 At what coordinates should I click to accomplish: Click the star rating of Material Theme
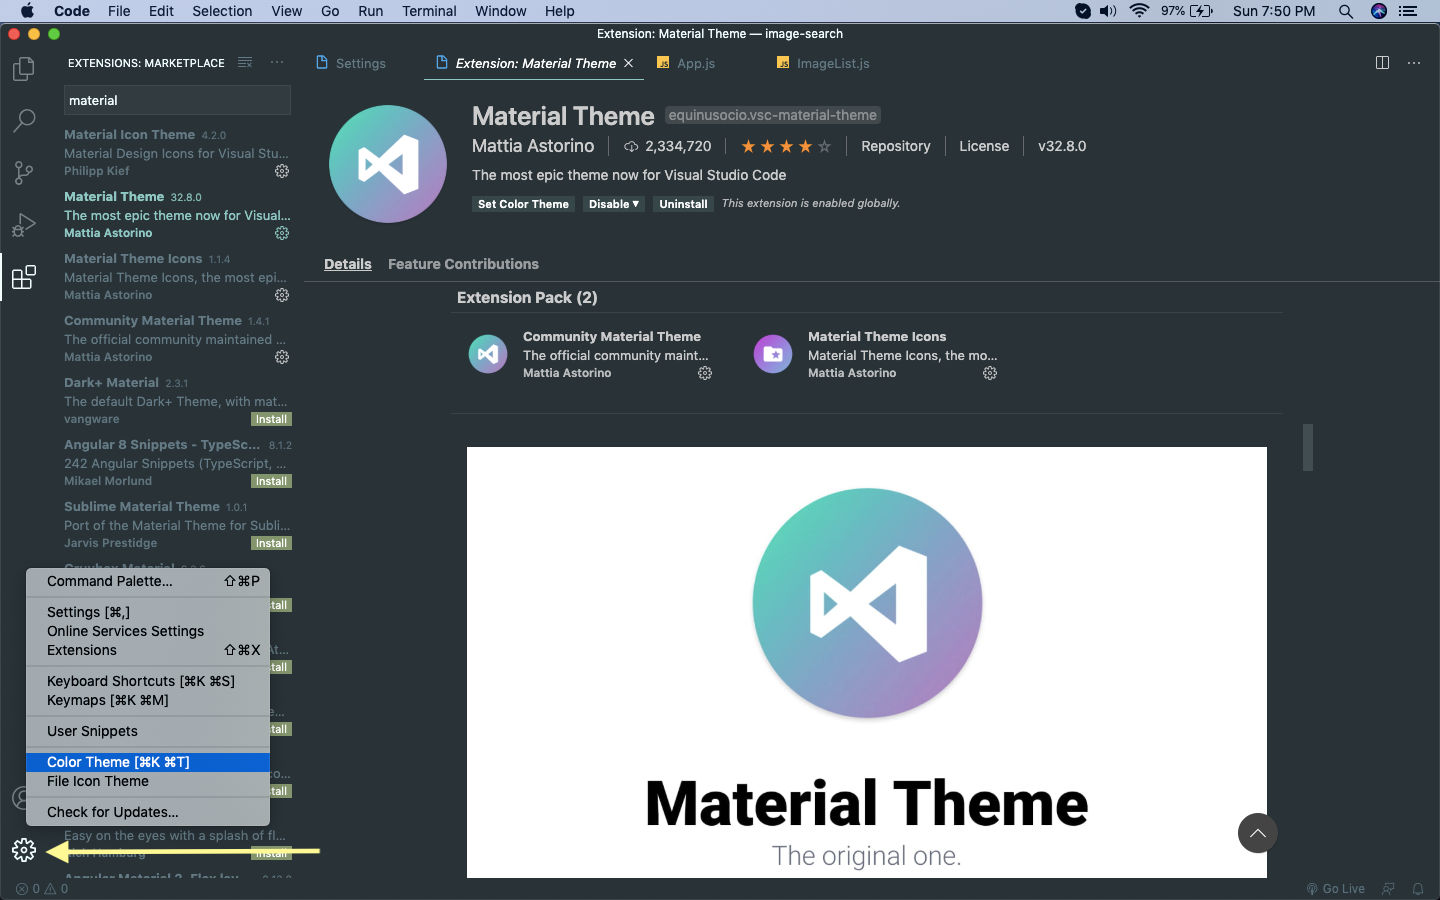pos(786,146)
